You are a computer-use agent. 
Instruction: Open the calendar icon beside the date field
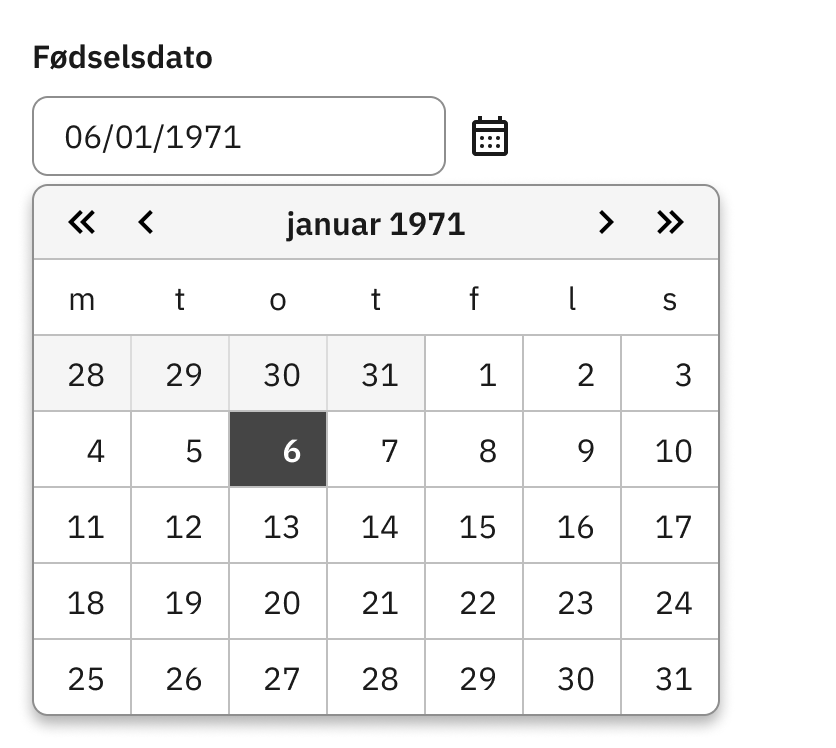pyautogui.click(x=490, y=136)
